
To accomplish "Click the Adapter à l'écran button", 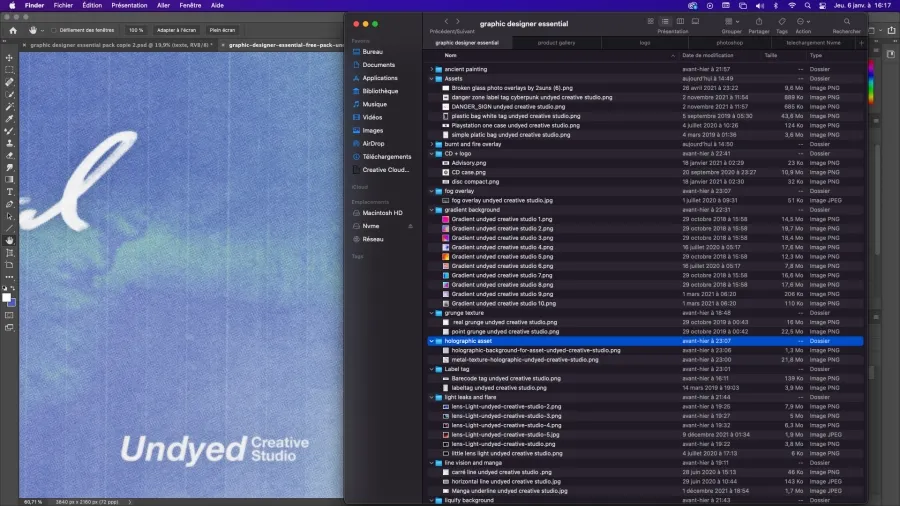I will click(176, 30).
